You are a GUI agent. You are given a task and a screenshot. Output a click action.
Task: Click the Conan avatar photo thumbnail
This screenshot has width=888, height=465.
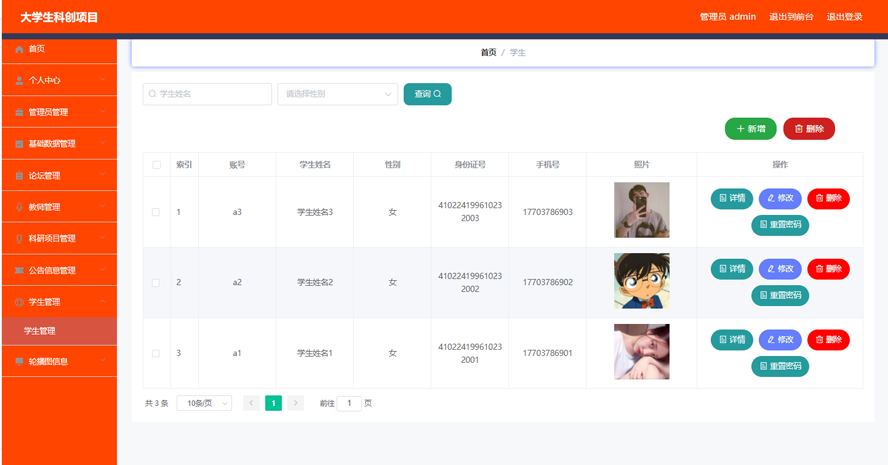coord(641,281)
